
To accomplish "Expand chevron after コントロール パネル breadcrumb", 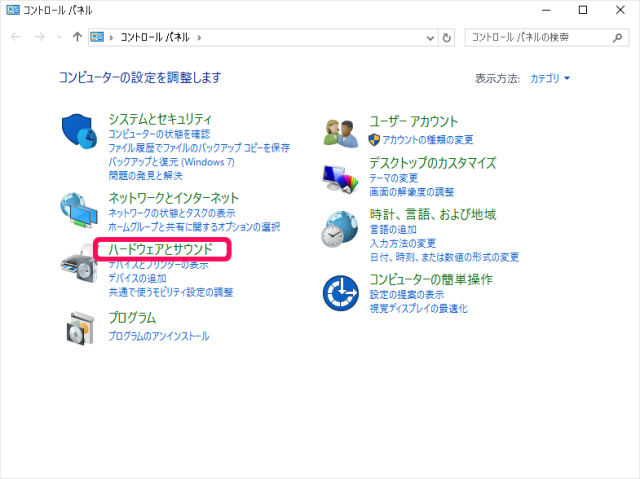I will coord(199,38).
